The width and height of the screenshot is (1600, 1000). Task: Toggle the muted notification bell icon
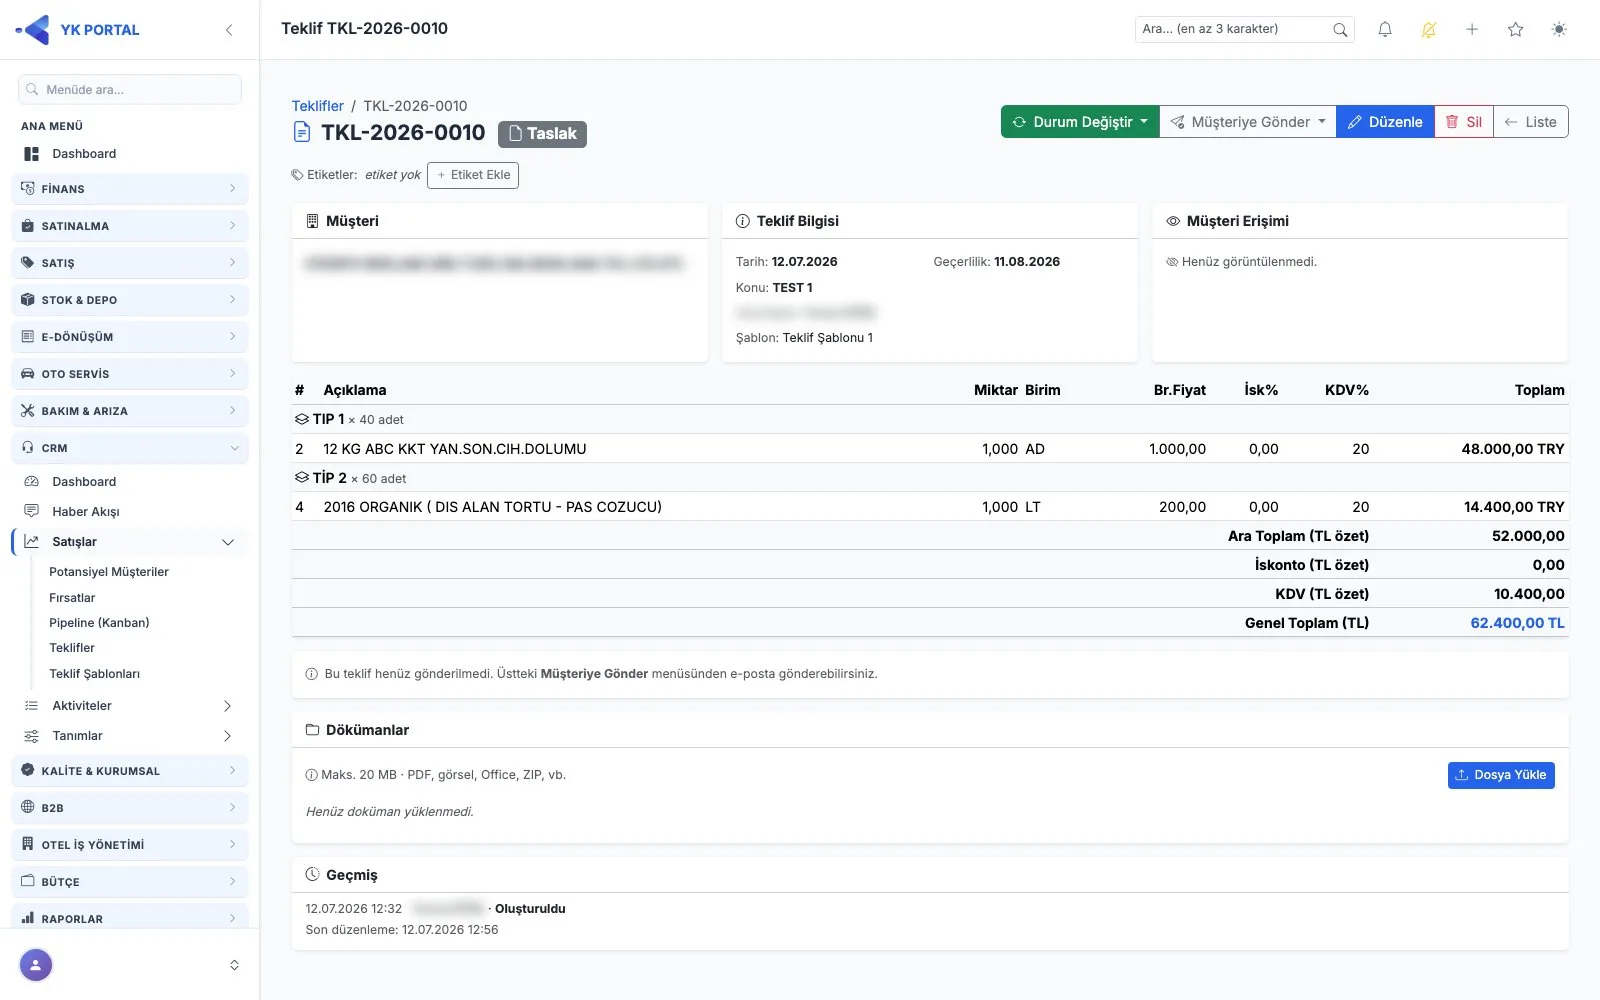1429,30
